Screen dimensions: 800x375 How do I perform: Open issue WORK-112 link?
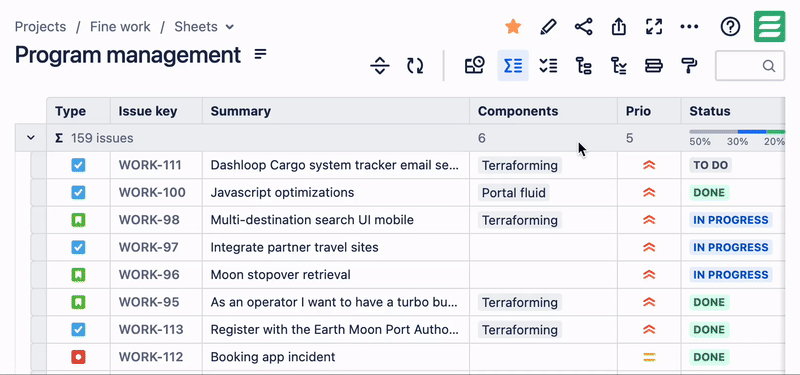click(151, 357)
